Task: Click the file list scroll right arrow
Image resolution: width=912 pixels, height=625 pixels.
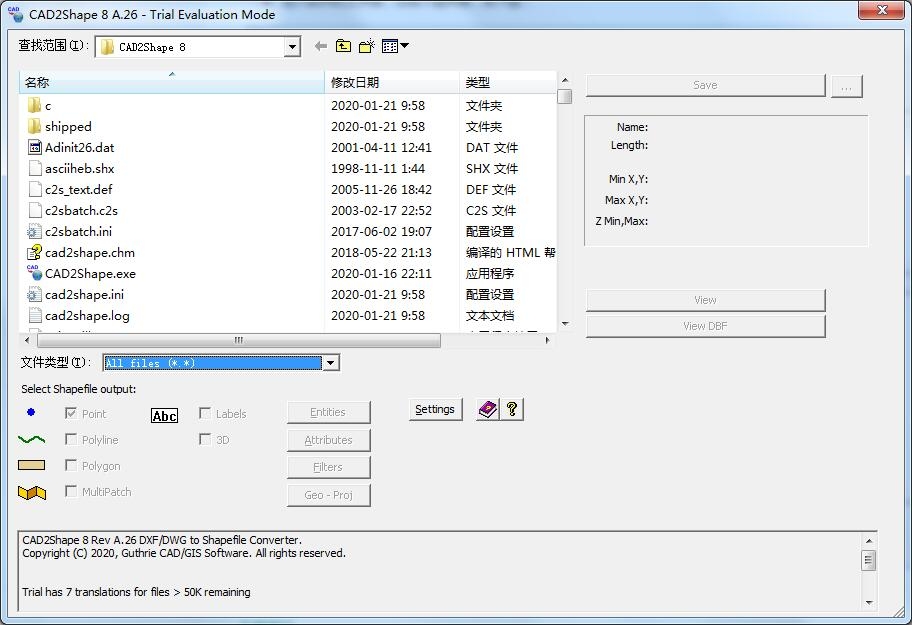Action: tap(547, 340)
